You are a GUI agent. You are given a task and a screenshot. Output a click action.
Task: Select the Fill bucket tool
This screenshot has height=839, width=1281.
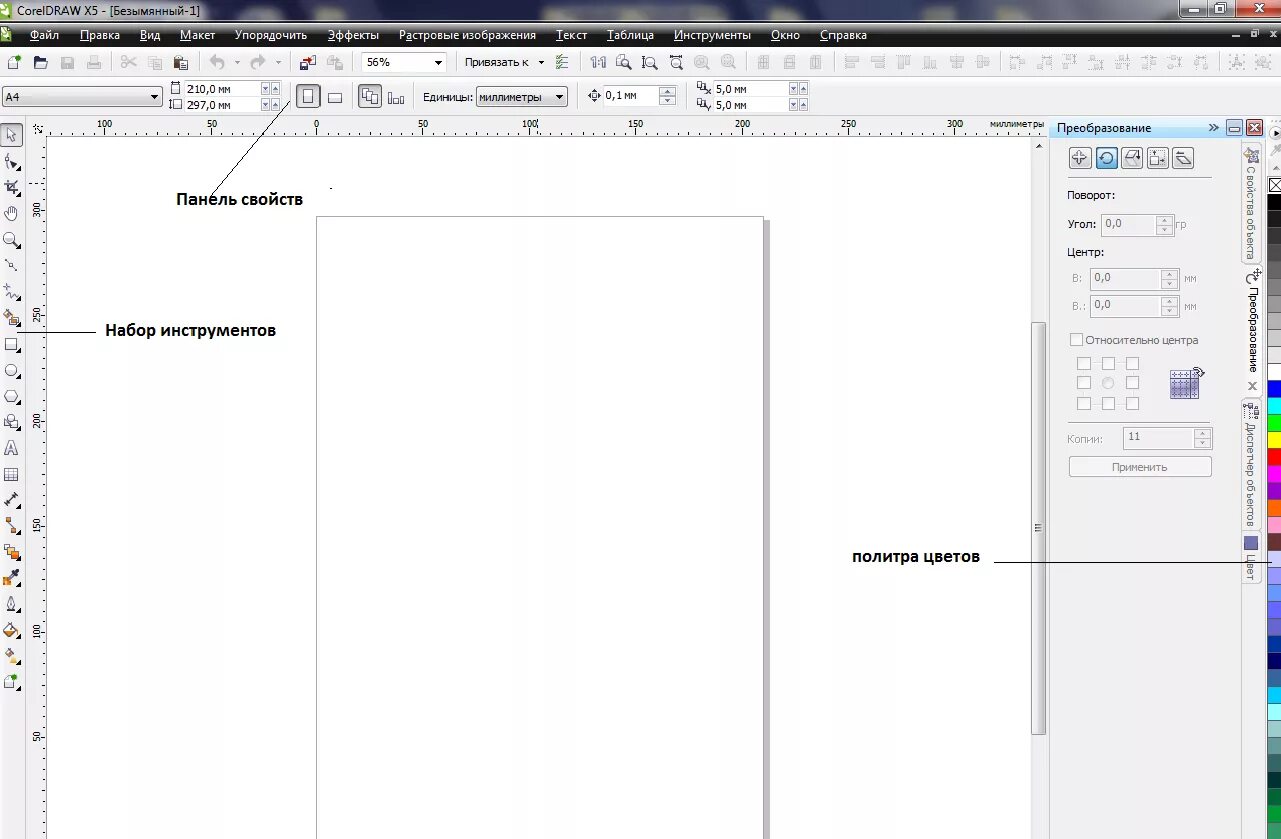[12, 631]
